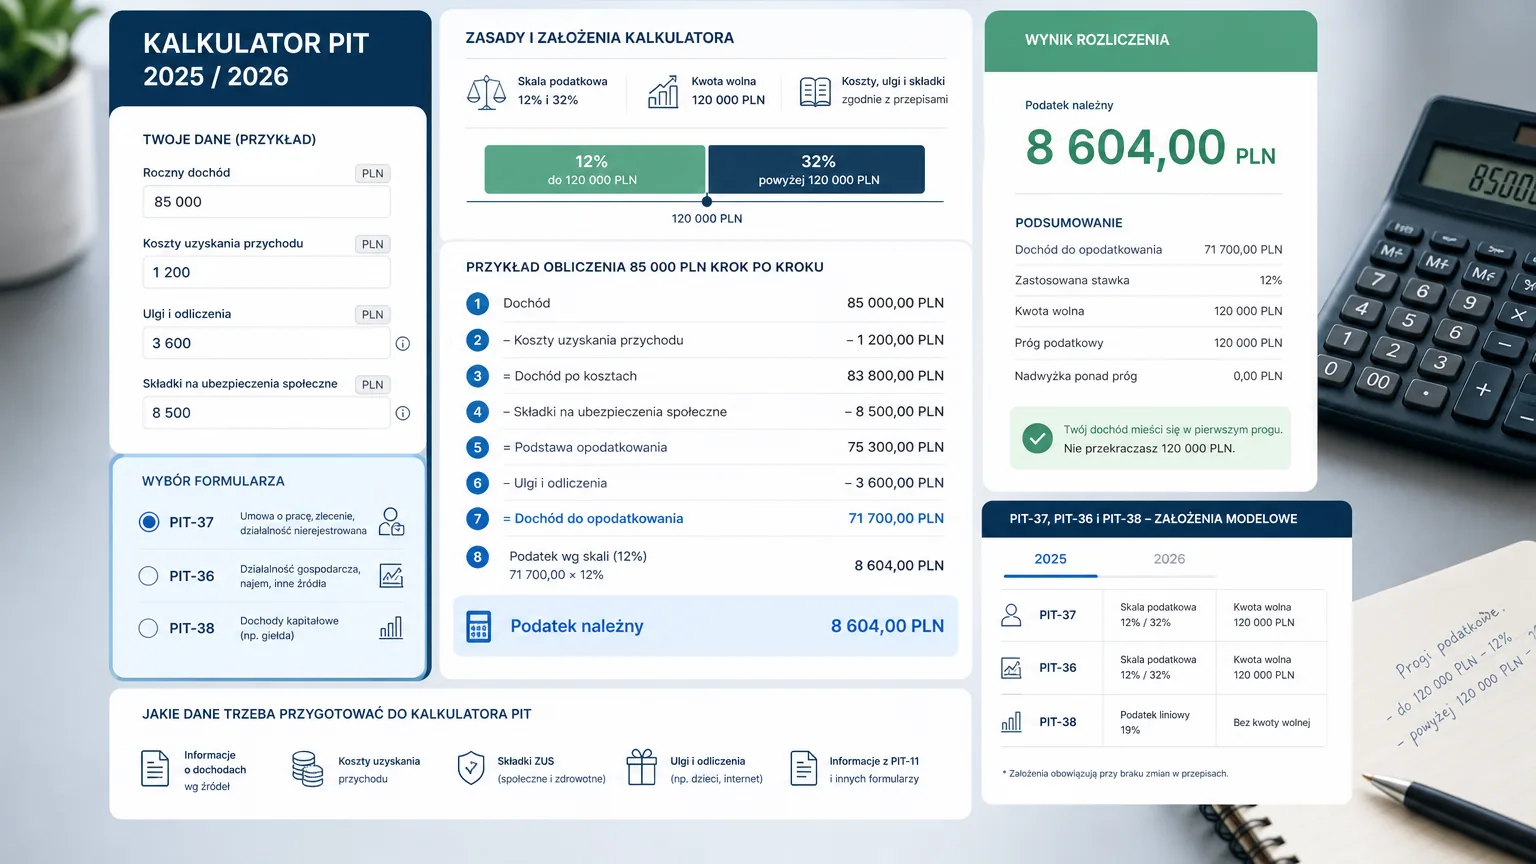Viewport: 1536px width, 864px height.
Task: Click the Nadwyżka ponad próg 0,00 PLN value
Action: click(1258, 376)
